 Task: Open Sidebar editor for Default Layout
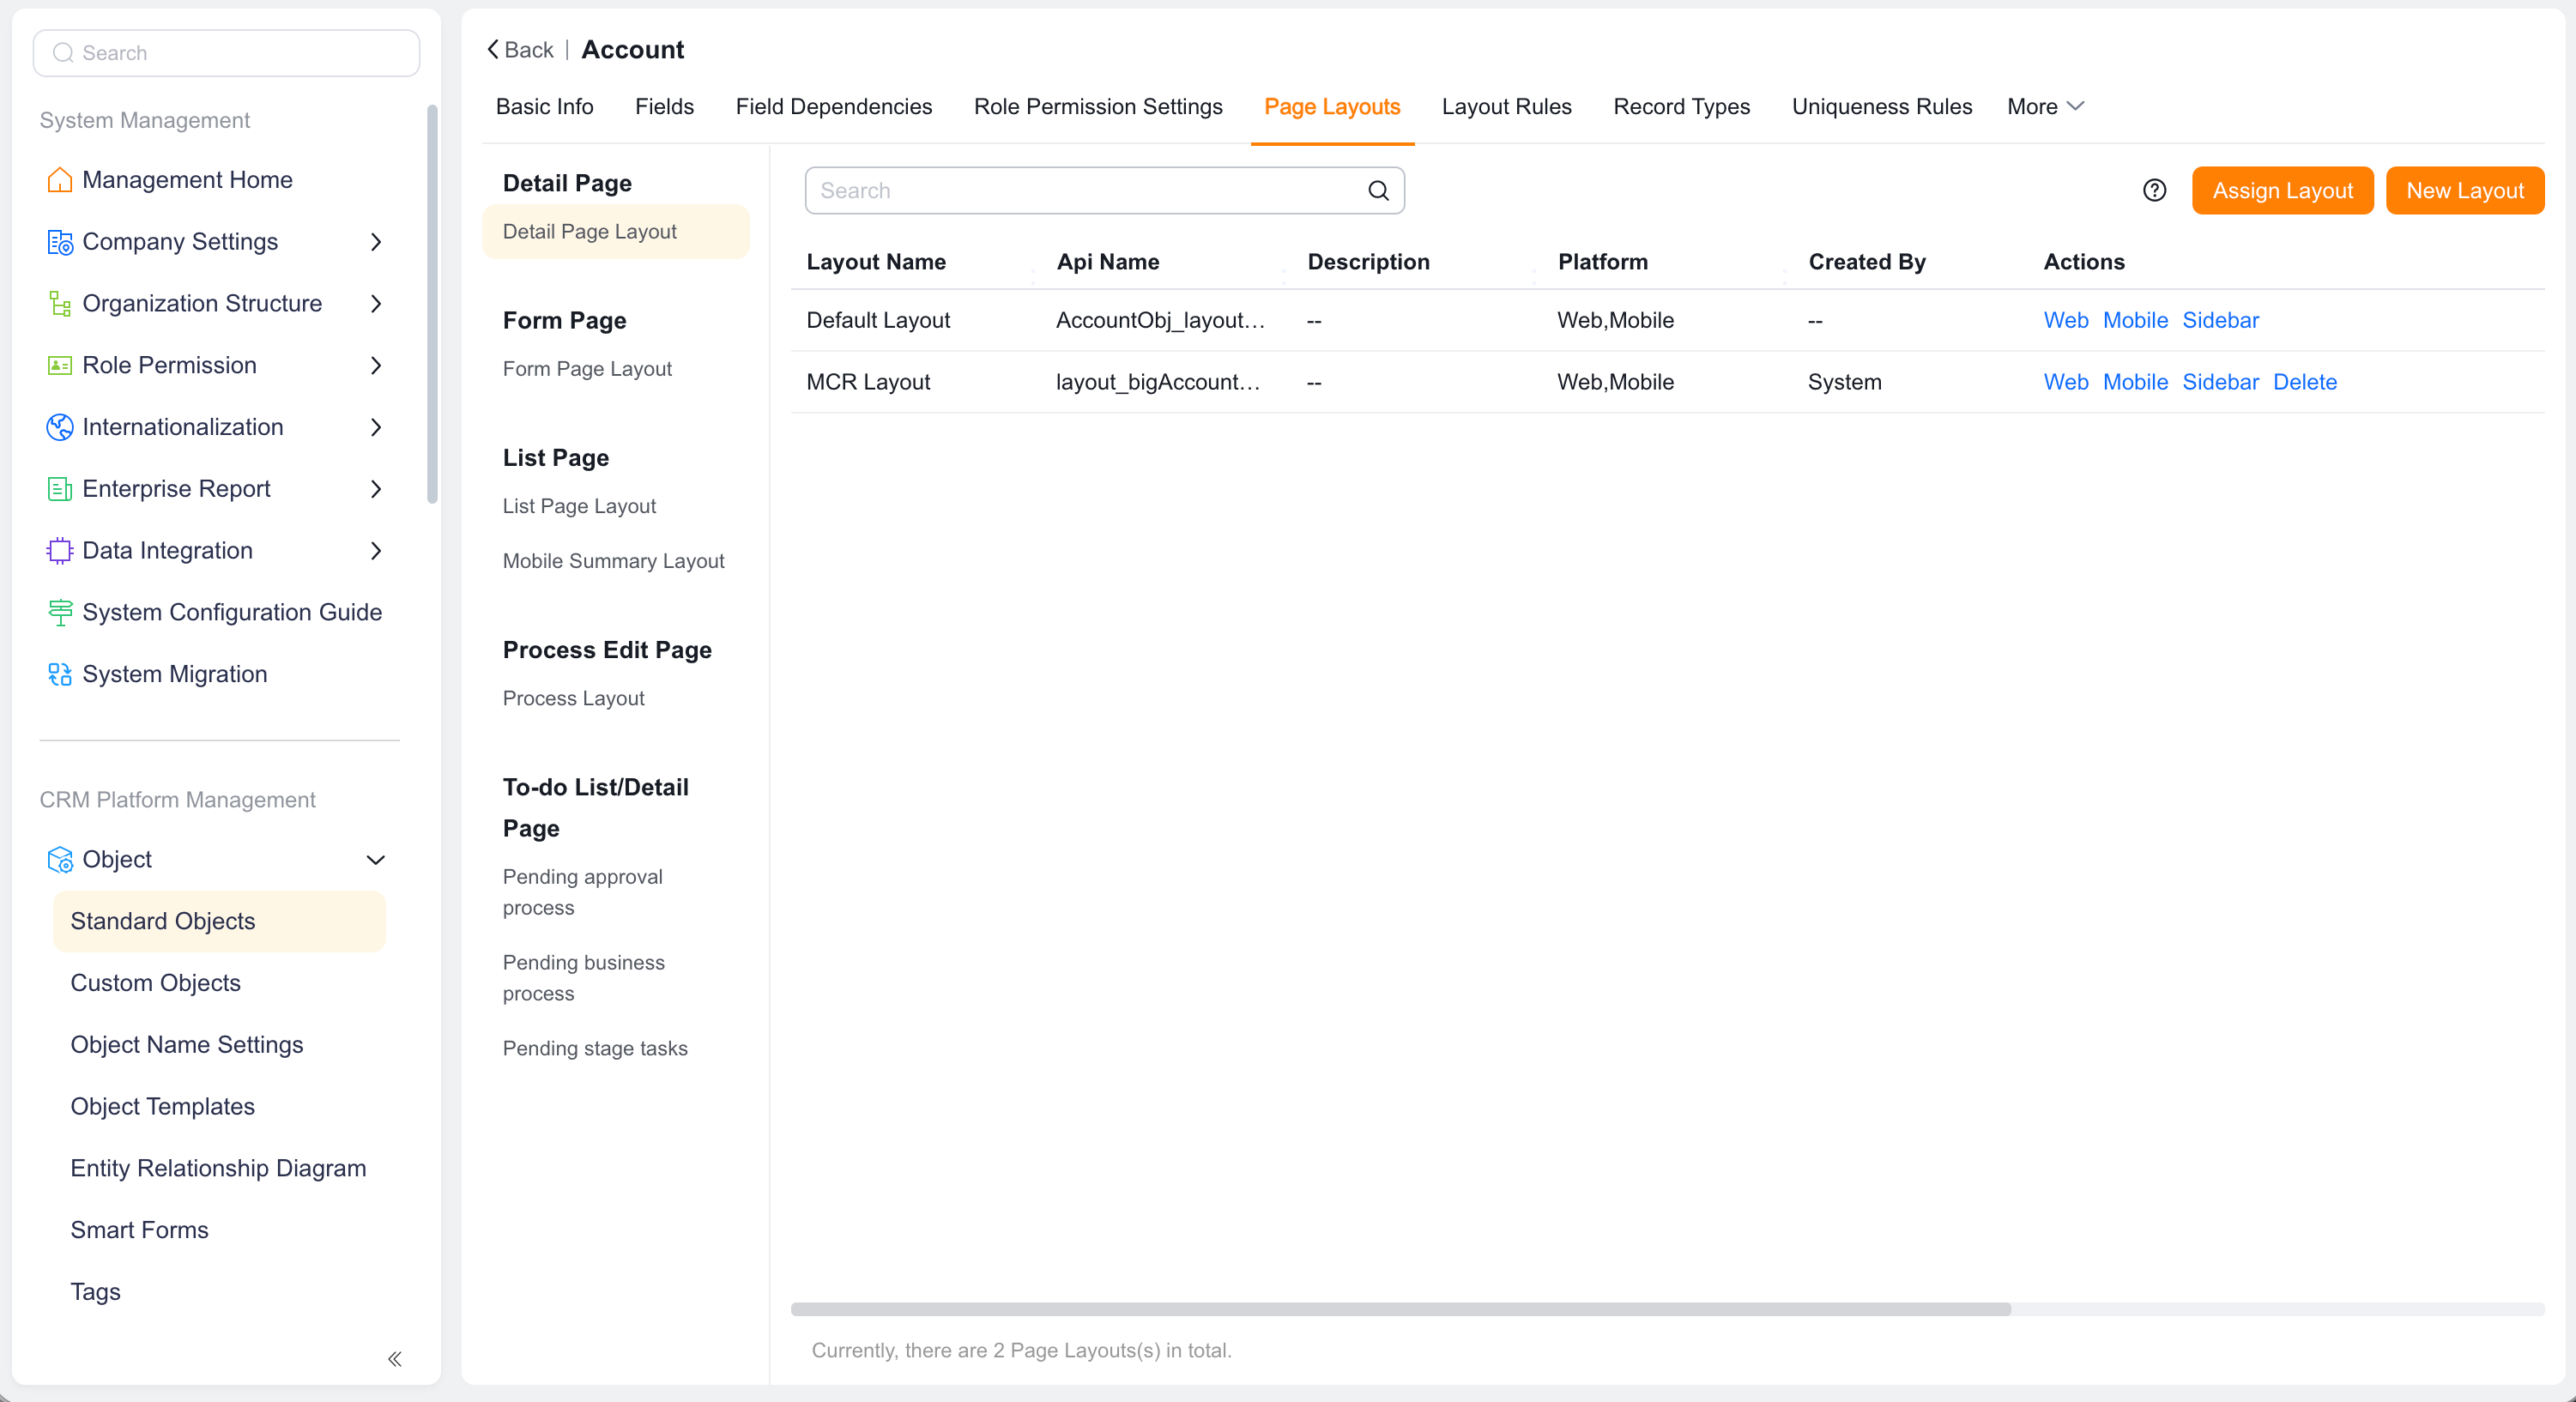(x=2220, y=321)
